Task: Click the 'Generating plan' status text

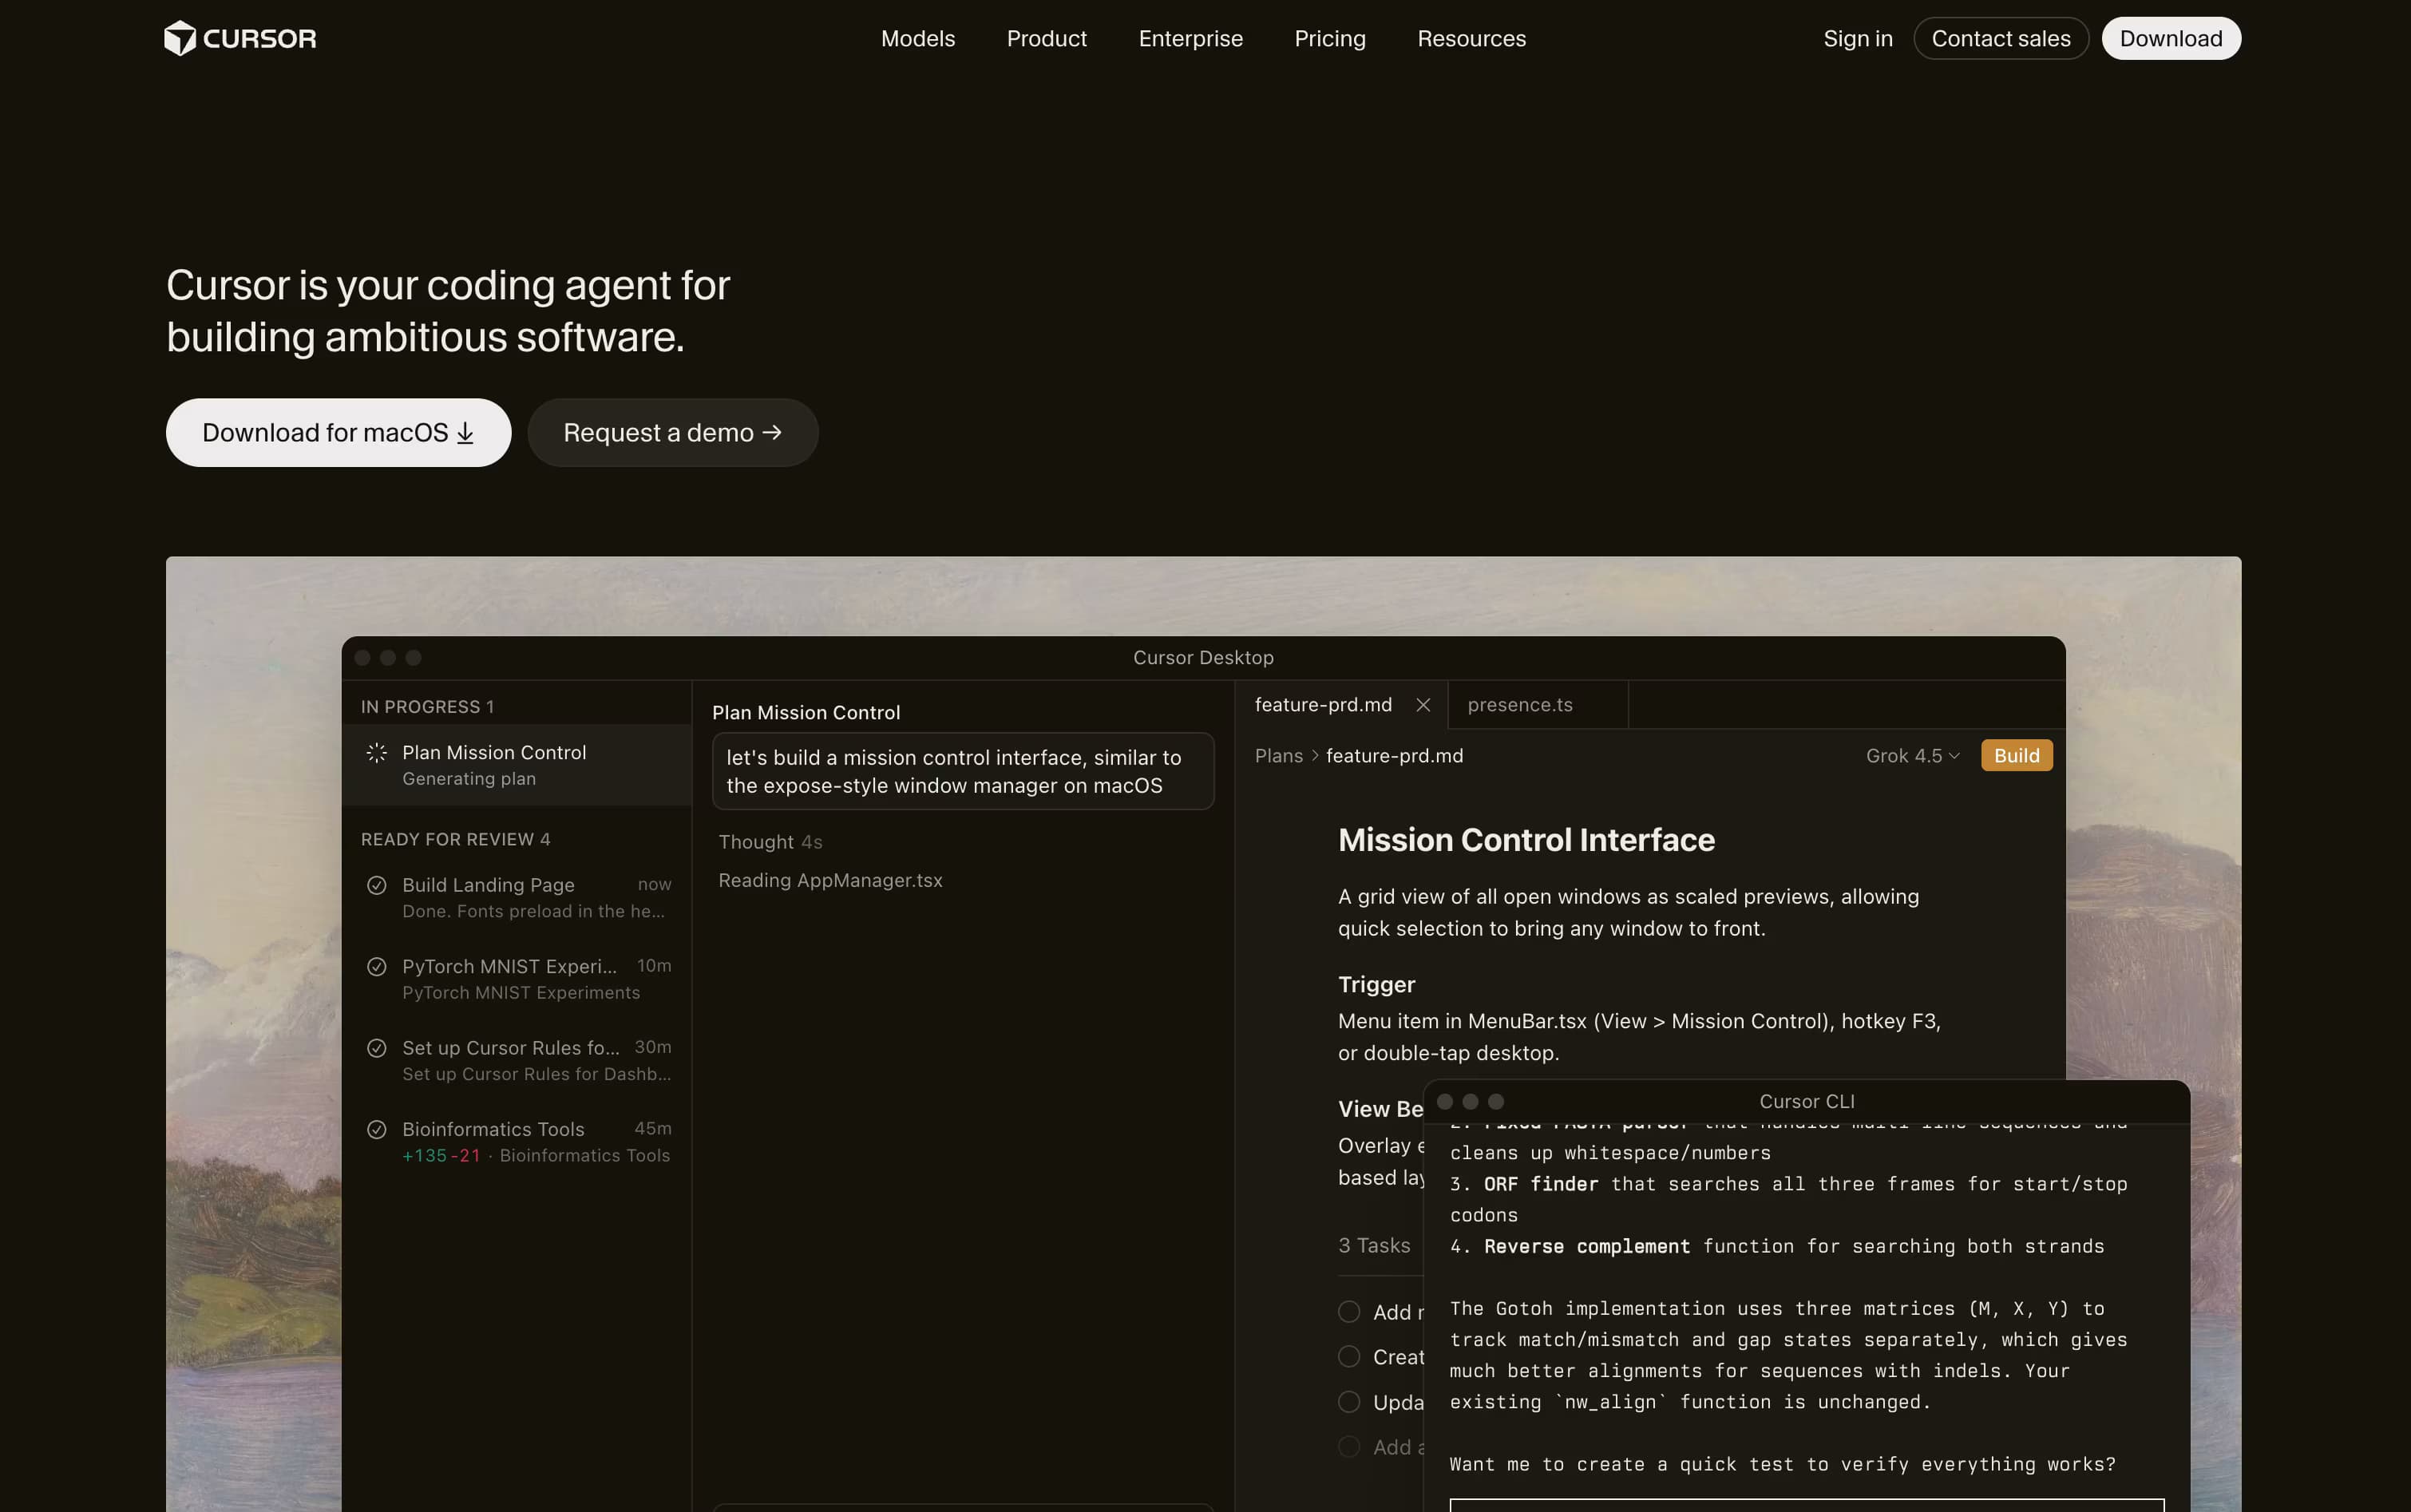Action: [x=469, y=779]
